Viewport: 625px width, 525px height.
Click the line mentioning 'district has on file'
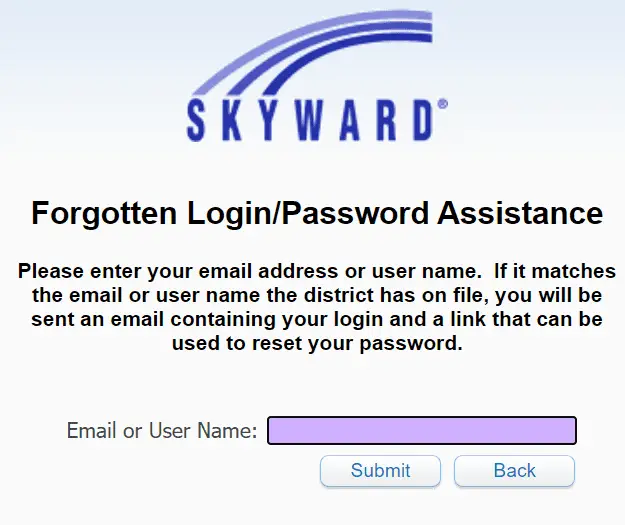[x=317, y=295]
